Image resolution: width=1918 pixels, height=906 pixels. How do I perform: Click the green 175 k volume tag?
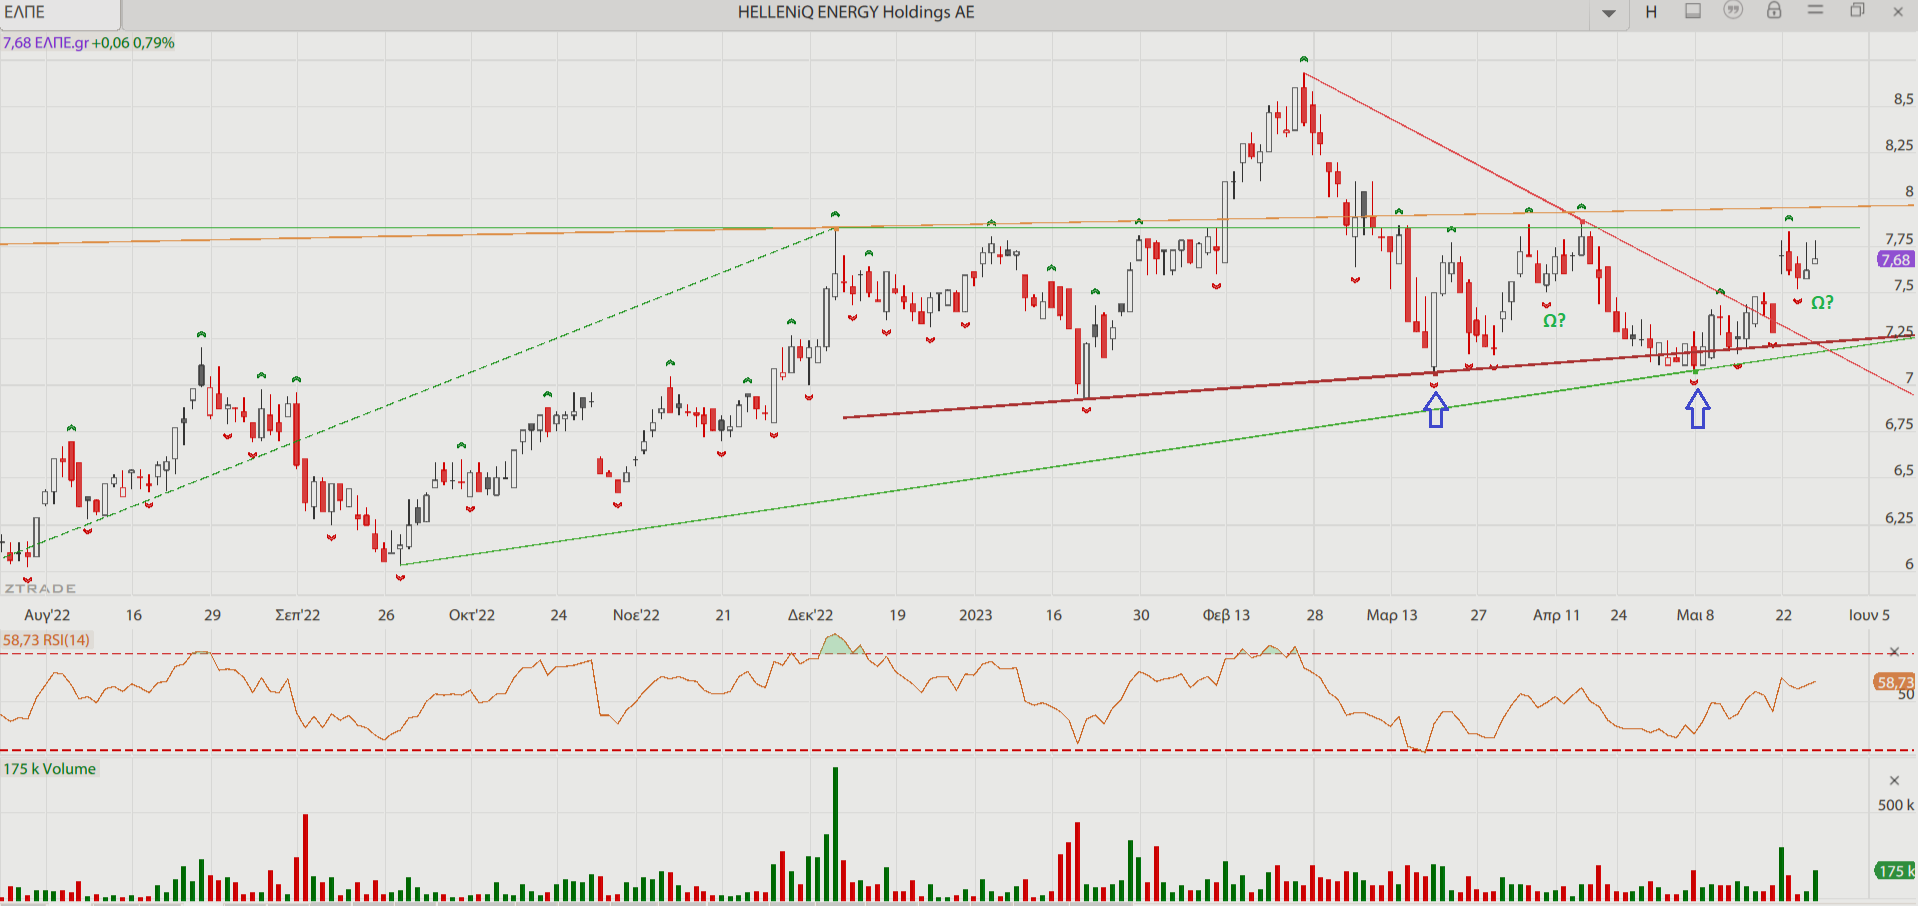tap(1894, 871)
